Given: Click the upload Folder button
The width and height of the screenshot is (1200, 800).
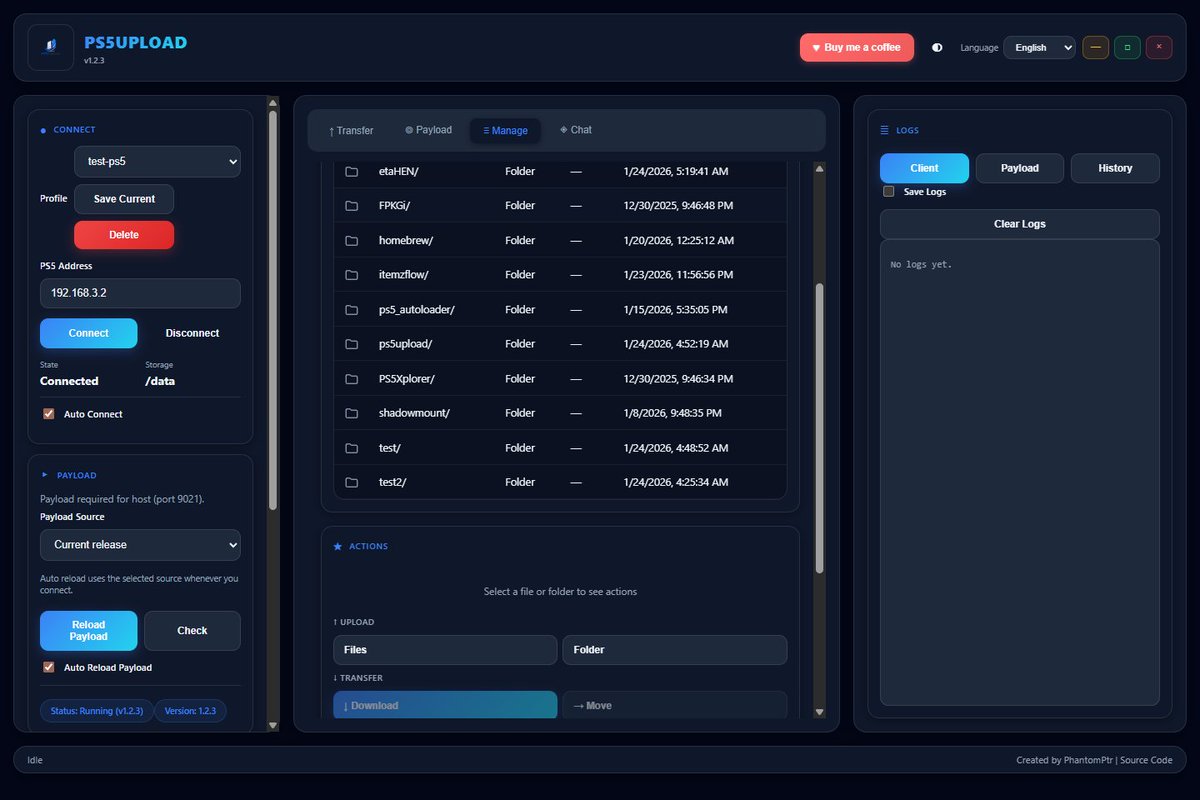Looking at the screenshot, I should coord(675,650).
